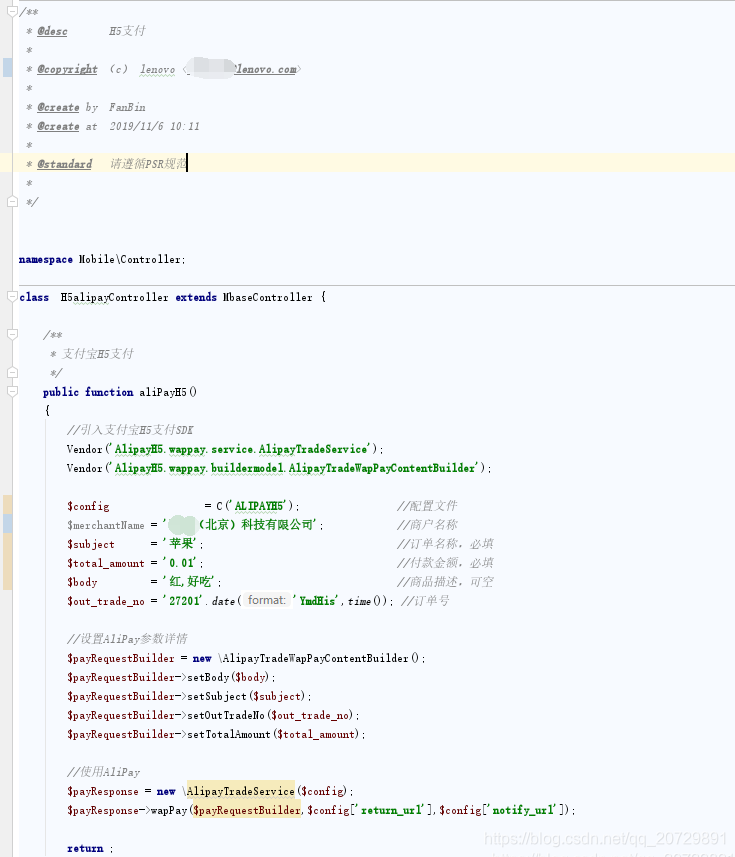Click the extends keyword

pyautogui.click(x=196, y=297)
